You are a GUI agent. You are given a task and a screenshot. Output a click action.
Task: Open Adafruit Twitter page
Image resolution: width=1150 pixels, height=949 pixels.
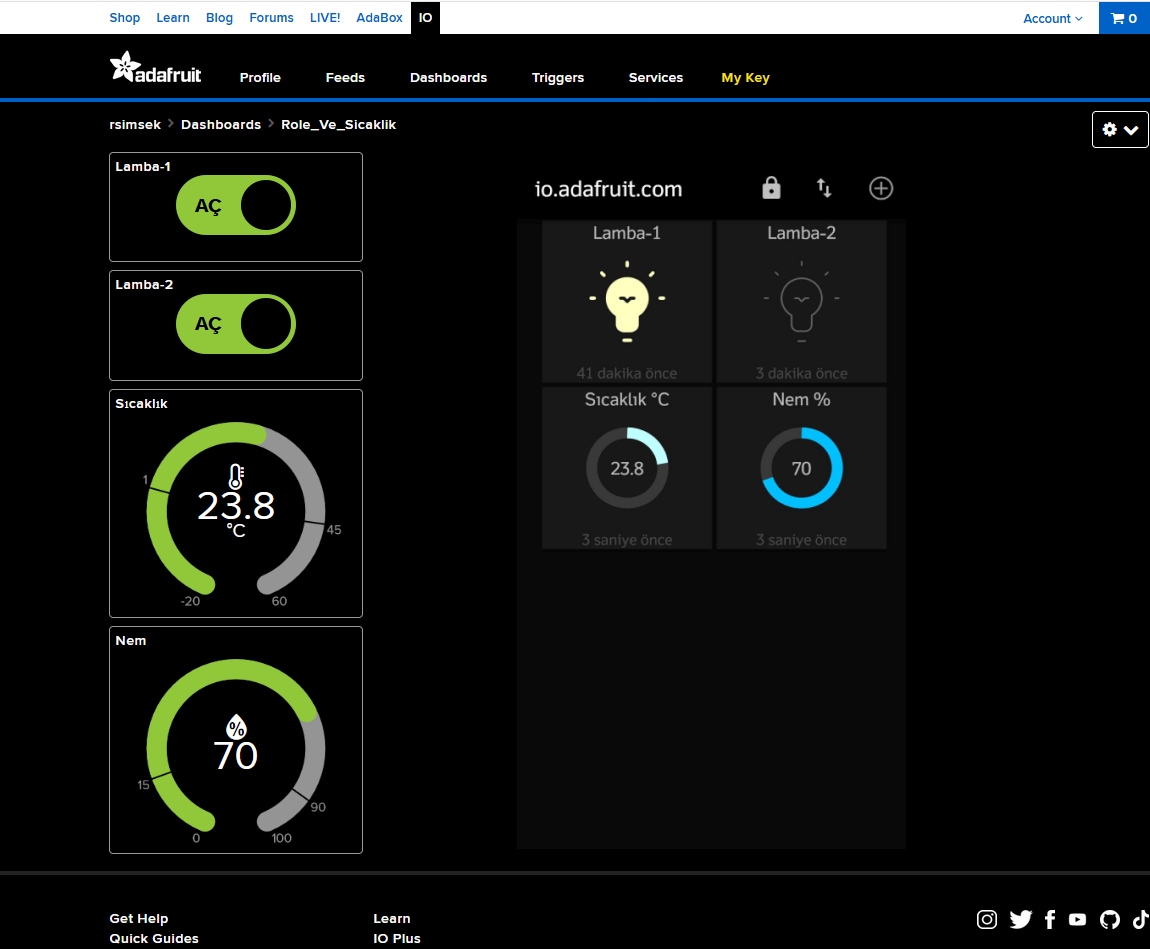tap(1020, 919)
